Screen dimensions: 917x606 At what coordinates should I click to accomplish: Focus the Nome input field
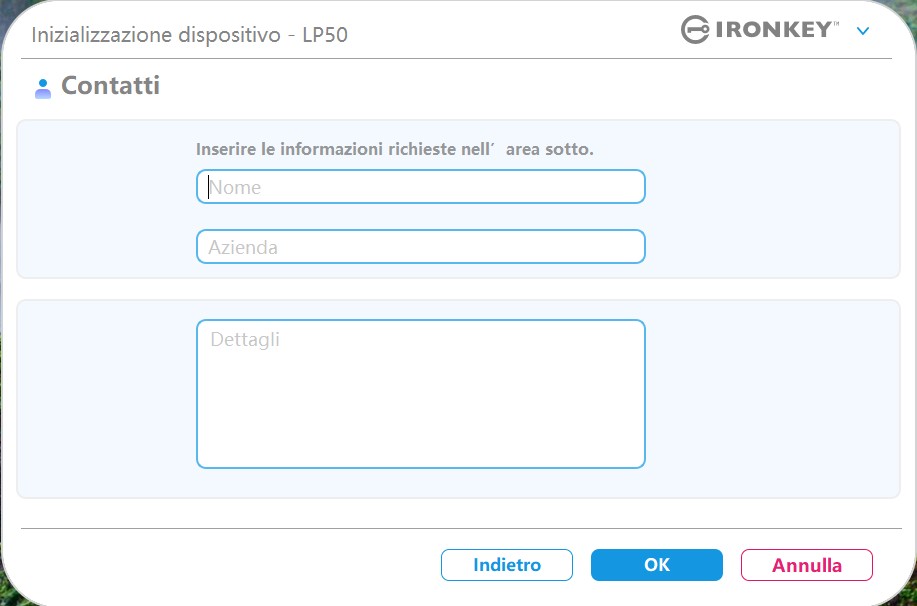[x=420, y=187]
